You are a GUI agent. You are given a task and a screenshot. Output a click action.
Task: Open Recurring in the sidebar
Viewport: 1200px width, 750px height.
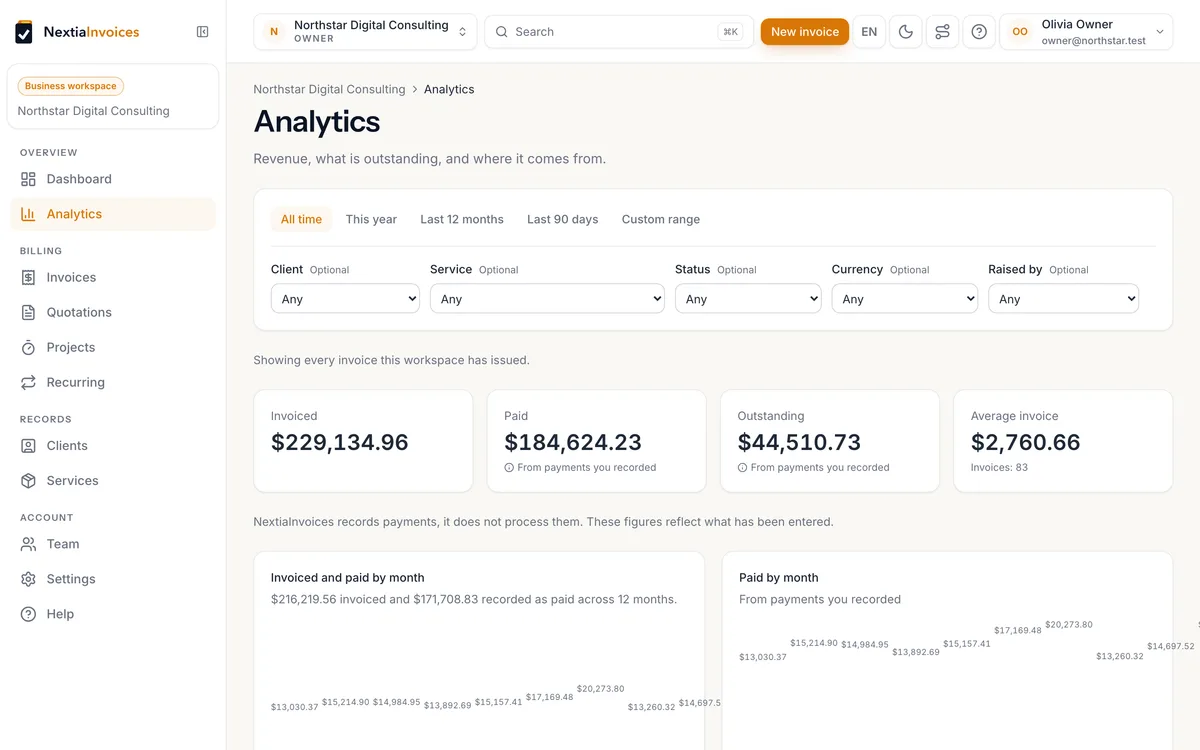tap(113, 382)
